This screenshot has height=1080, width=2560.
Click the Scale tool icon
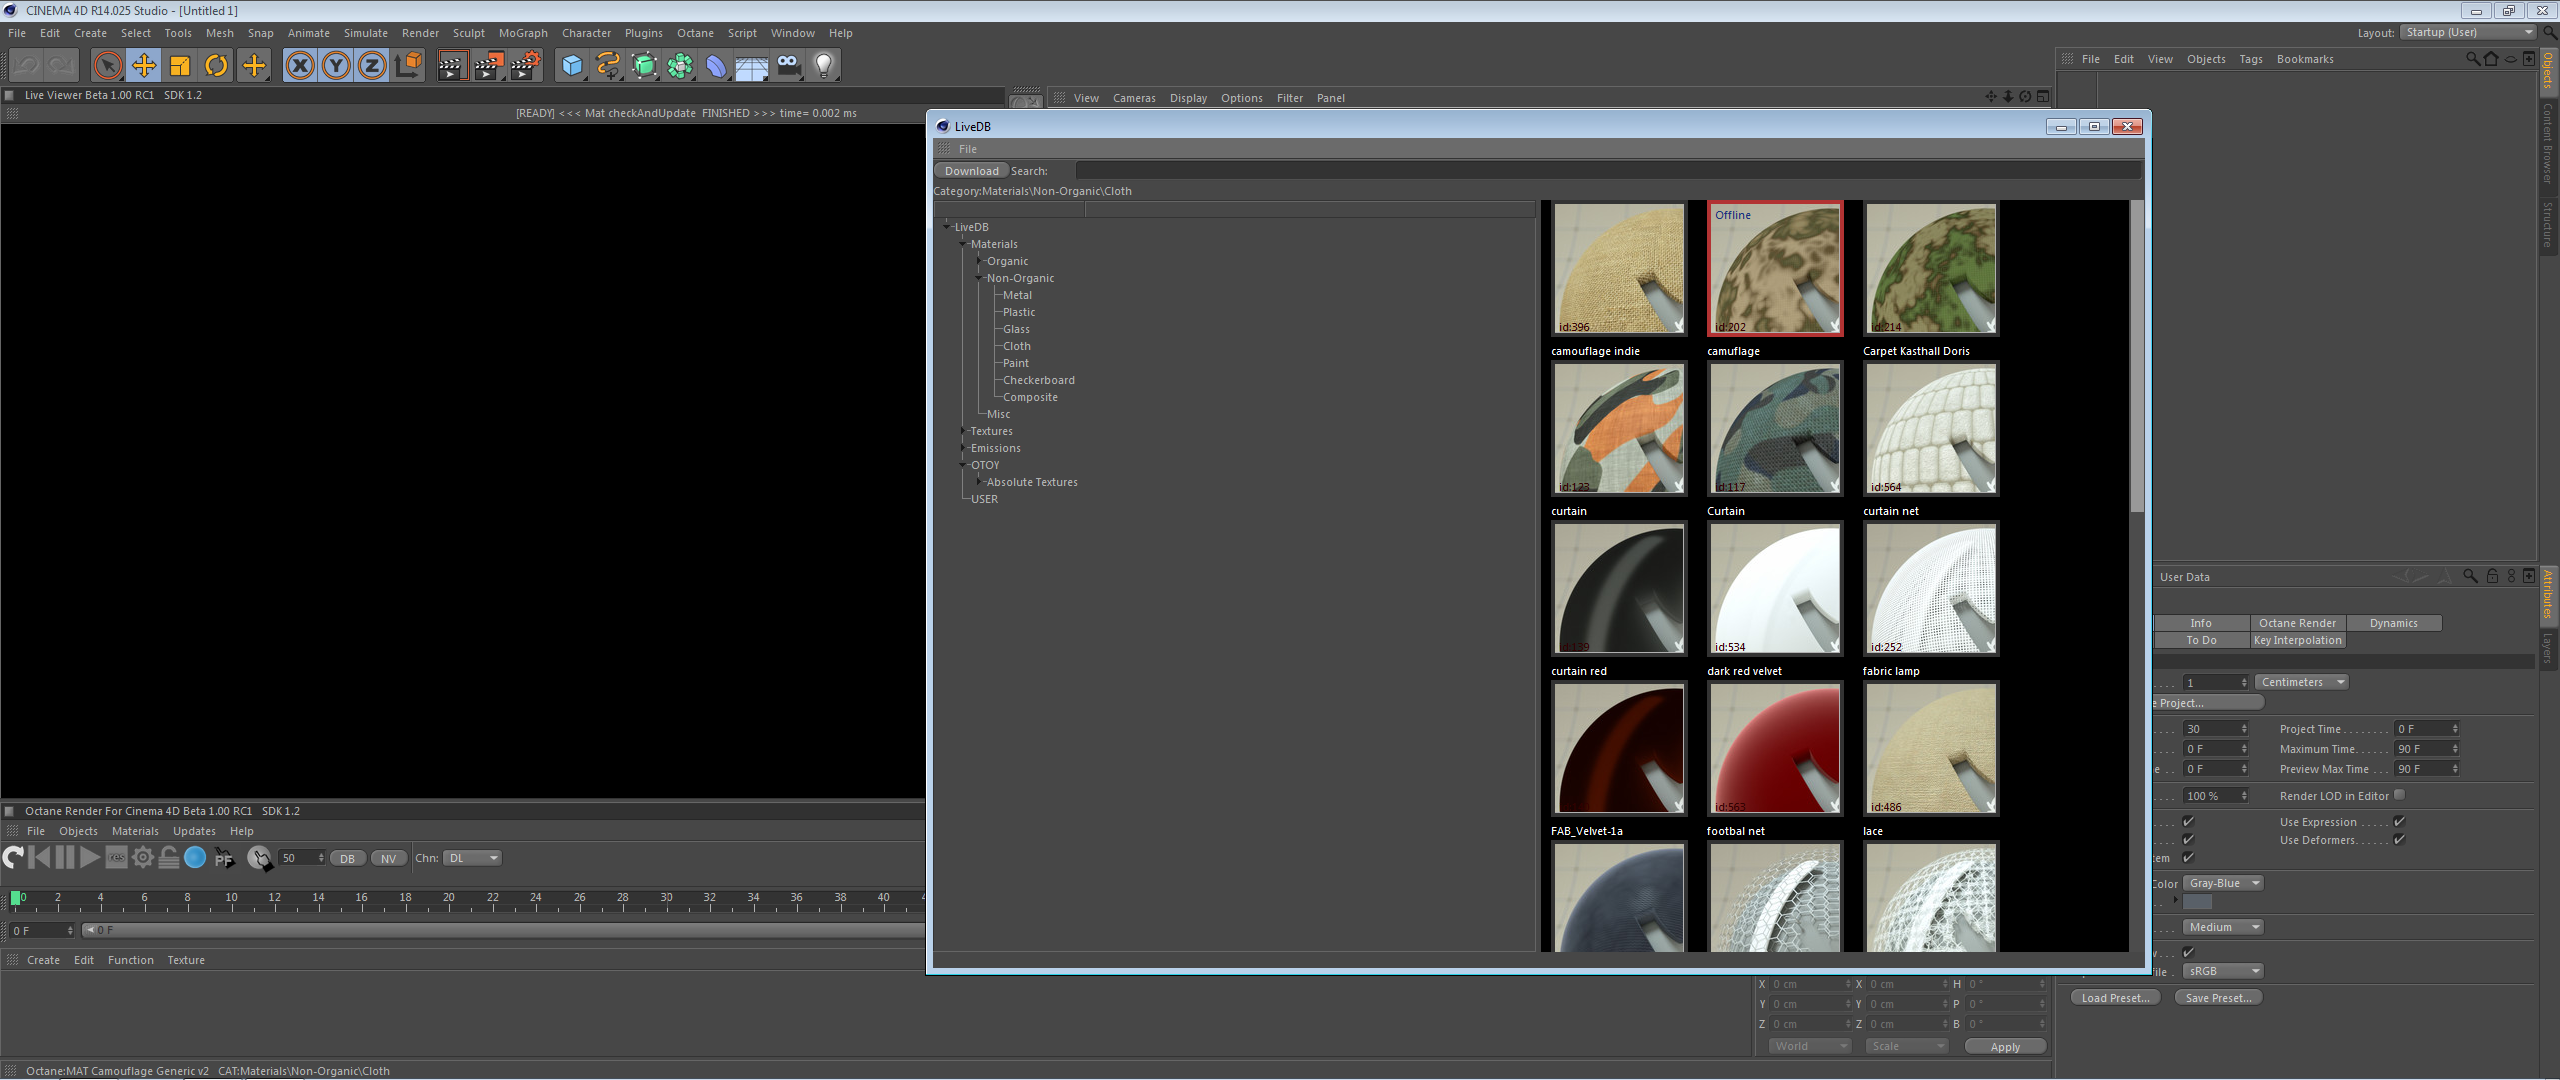point(180,66)
